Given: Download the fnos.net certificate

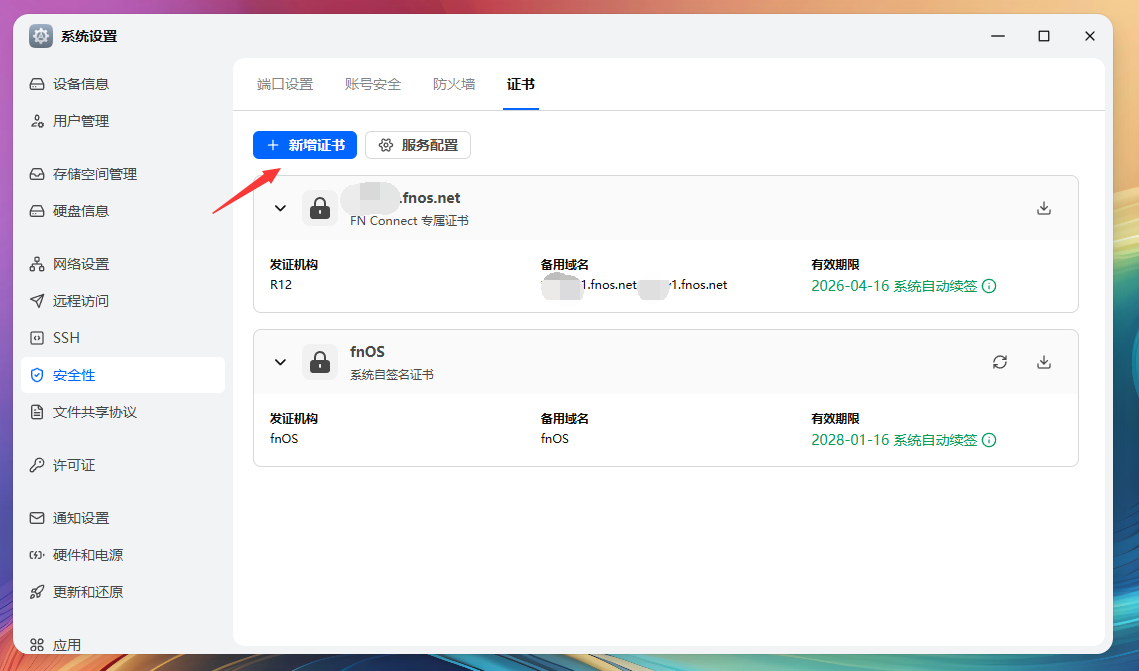Looking at the screenshot, I should tap(1044, 208).
